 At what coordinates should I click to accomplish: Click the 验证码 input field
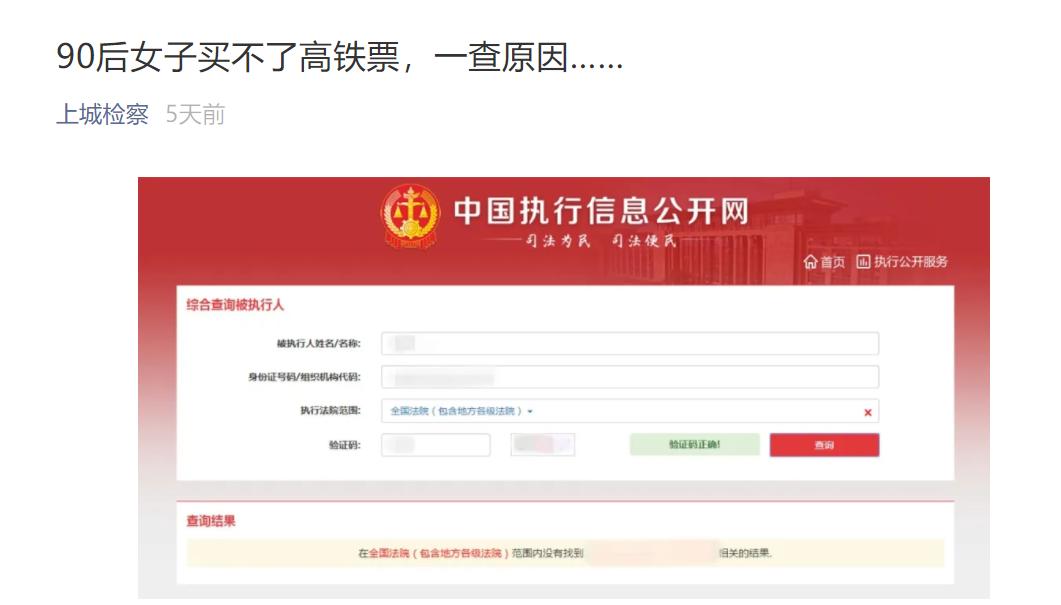(x=436, y=445)
